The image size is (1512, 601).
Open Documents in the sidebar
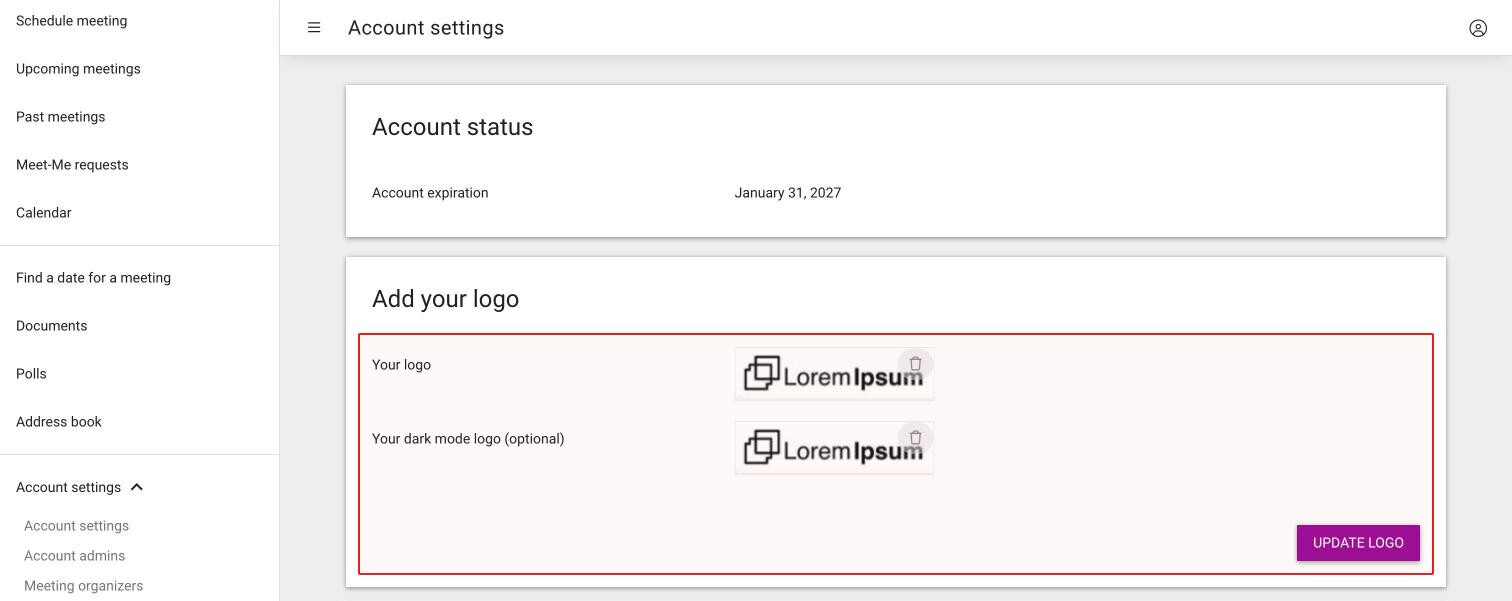(x=51, y=326)
